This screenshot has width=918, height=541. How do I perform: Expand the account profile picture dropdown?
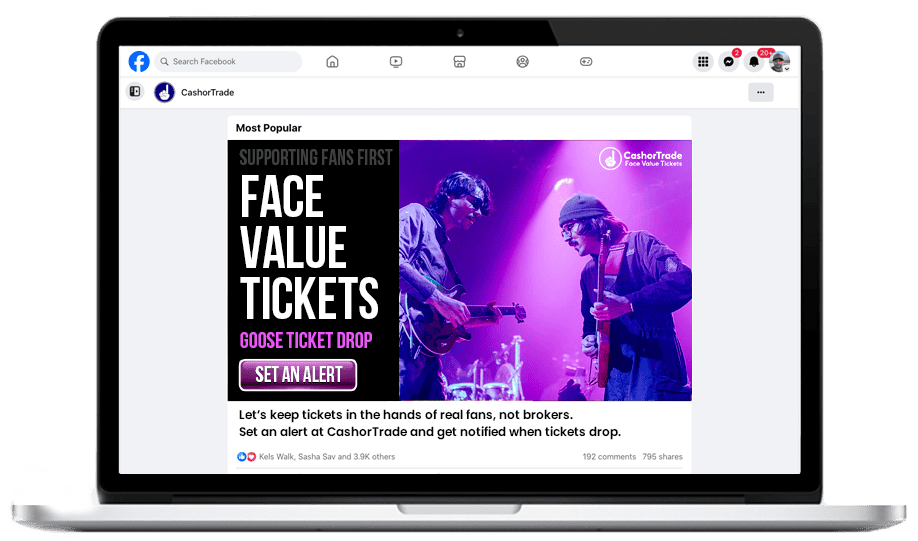coord(780,62)
